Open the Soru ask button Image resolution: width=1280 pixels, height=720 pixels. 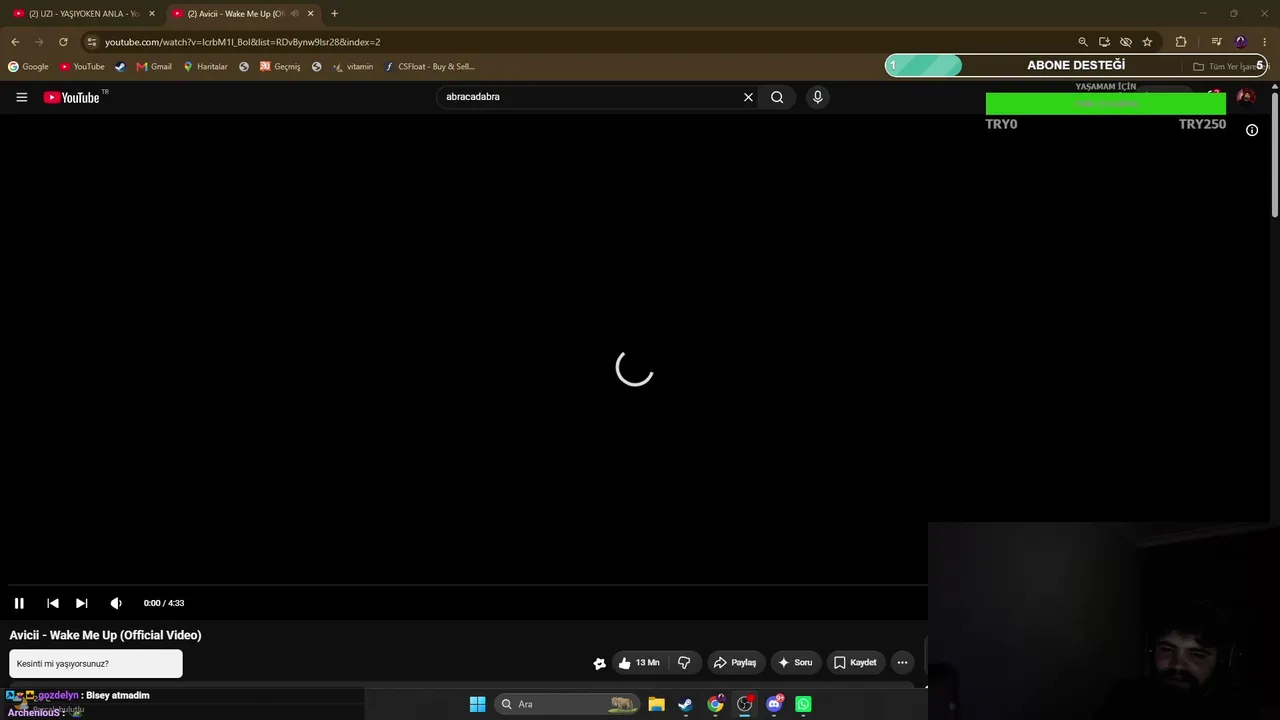pyautogui.click(x=795, y=662)
